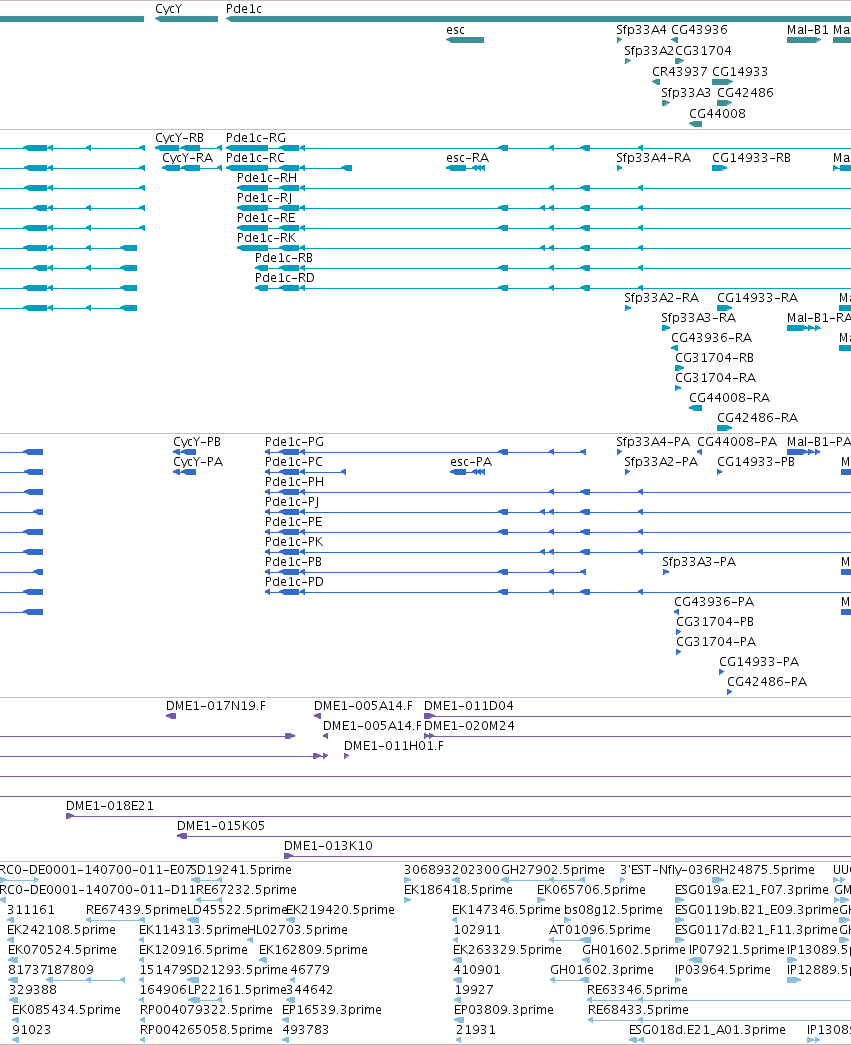This screenshot has width=851, height=1045.
Task: Click the CycY gene label
Action: tap(169, 9)
